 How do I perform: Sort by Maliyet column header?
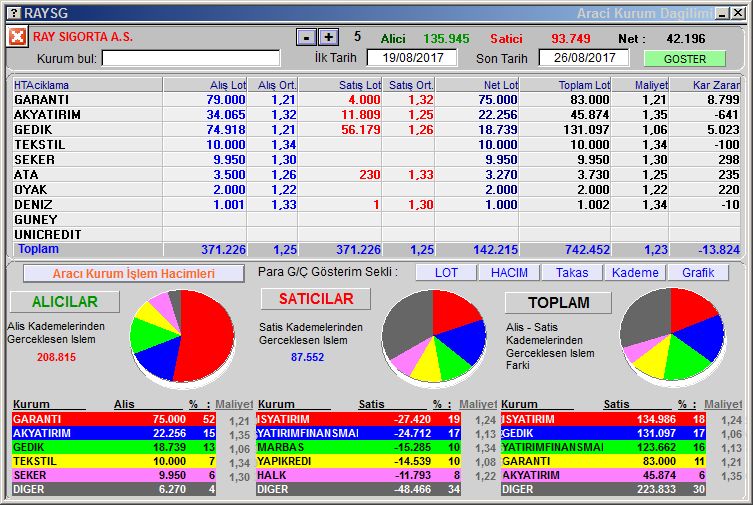(x=640, y=85)
